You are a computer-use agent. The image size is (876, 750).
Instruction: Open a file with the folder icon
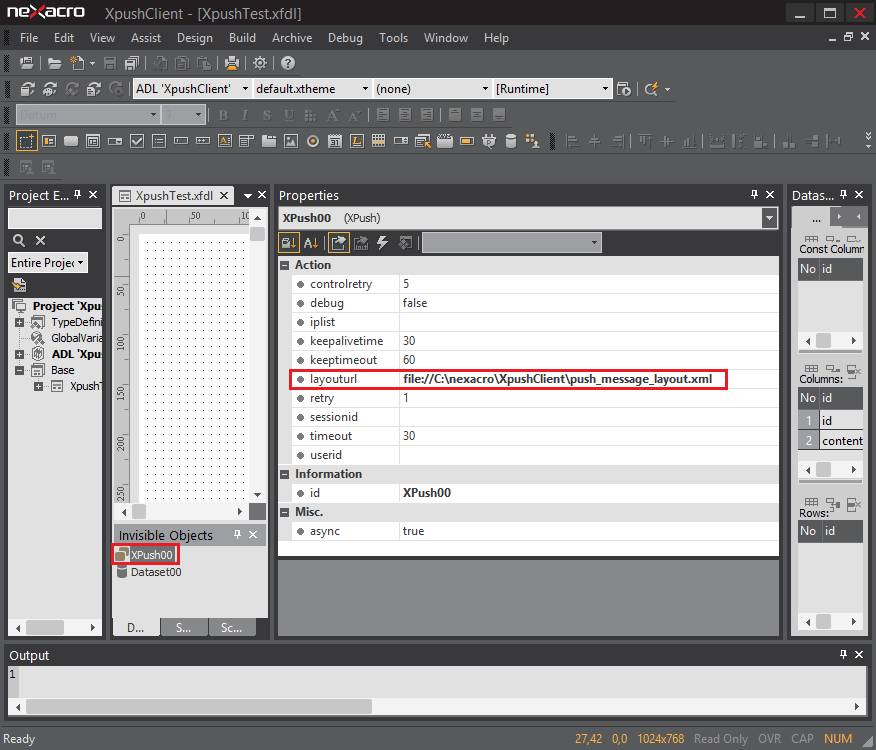[54, 63]
